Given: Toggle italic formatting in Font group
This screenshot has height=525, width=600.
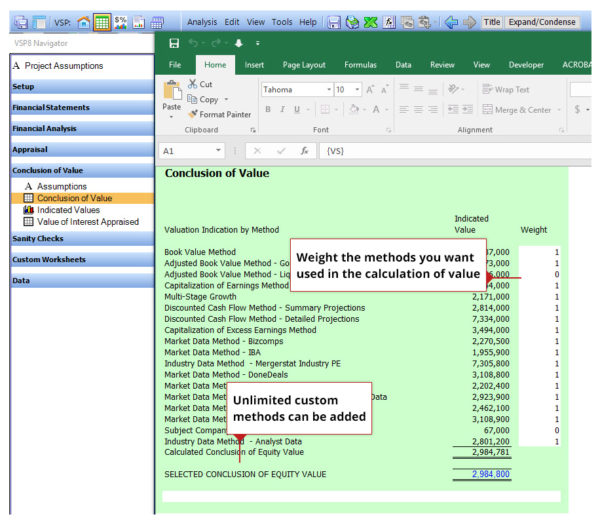Looking at the screenshot, I should pos(283,110).
